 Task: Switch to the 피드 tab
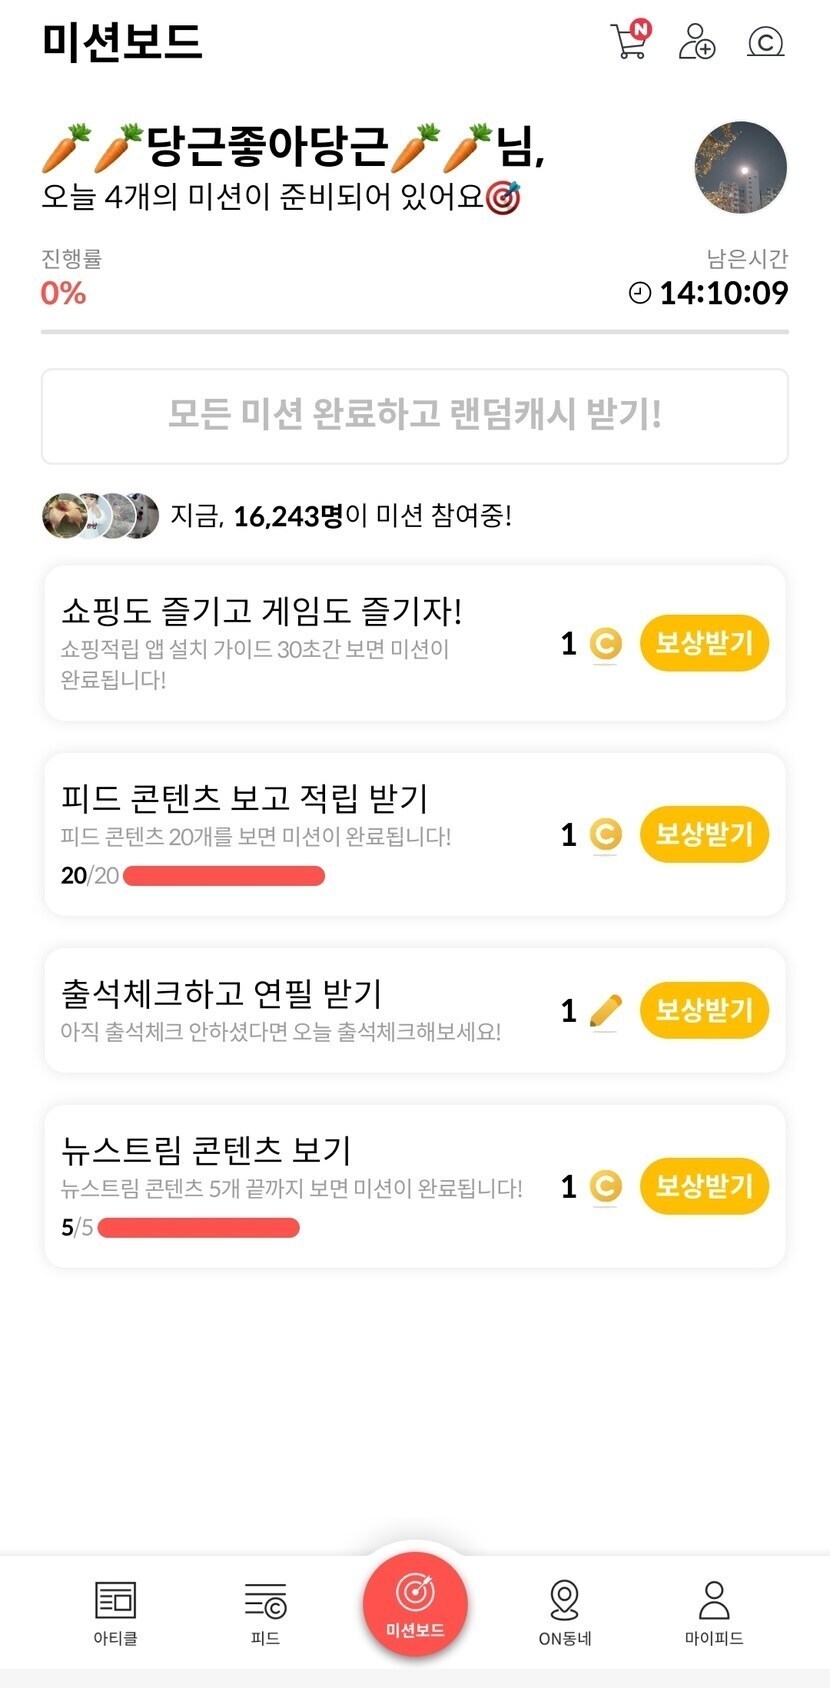coord(265,1612)
